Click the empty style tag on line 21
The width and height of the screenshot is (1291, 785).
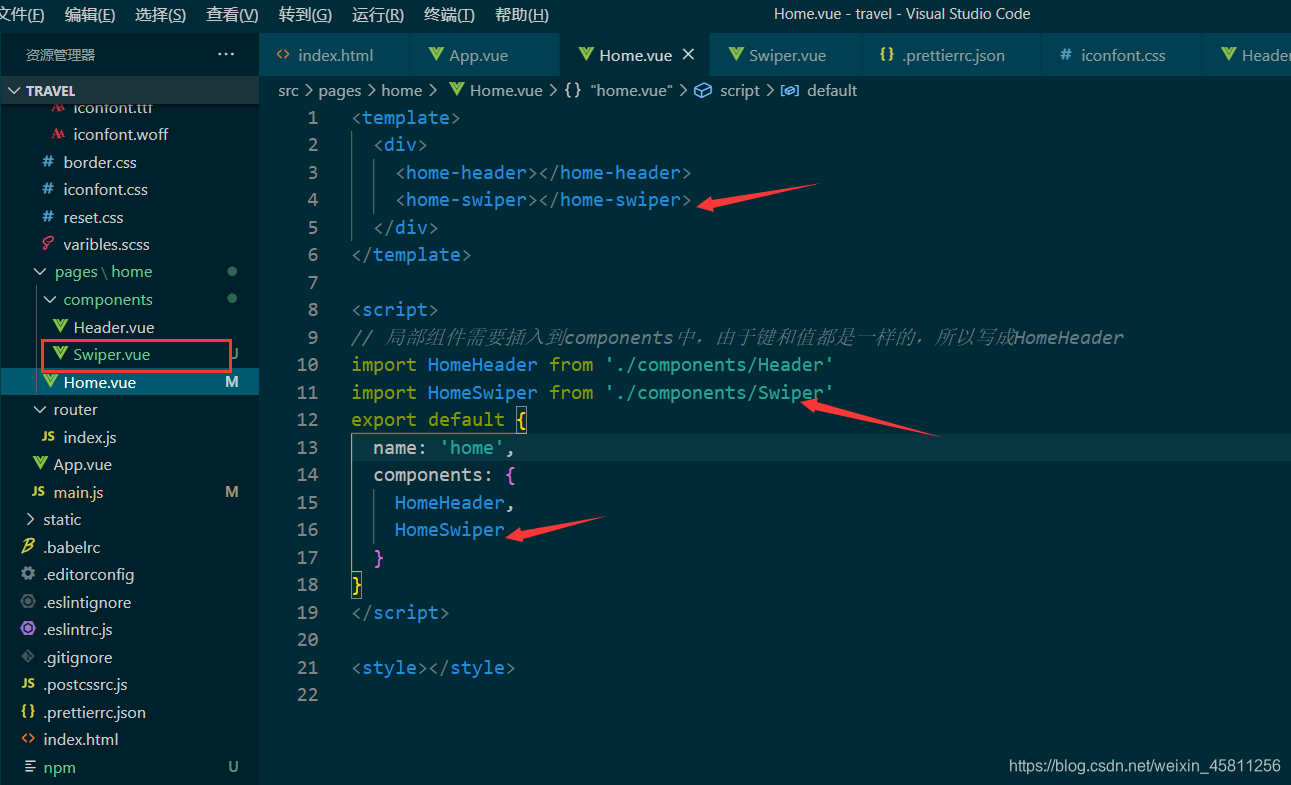coord(433,667)
